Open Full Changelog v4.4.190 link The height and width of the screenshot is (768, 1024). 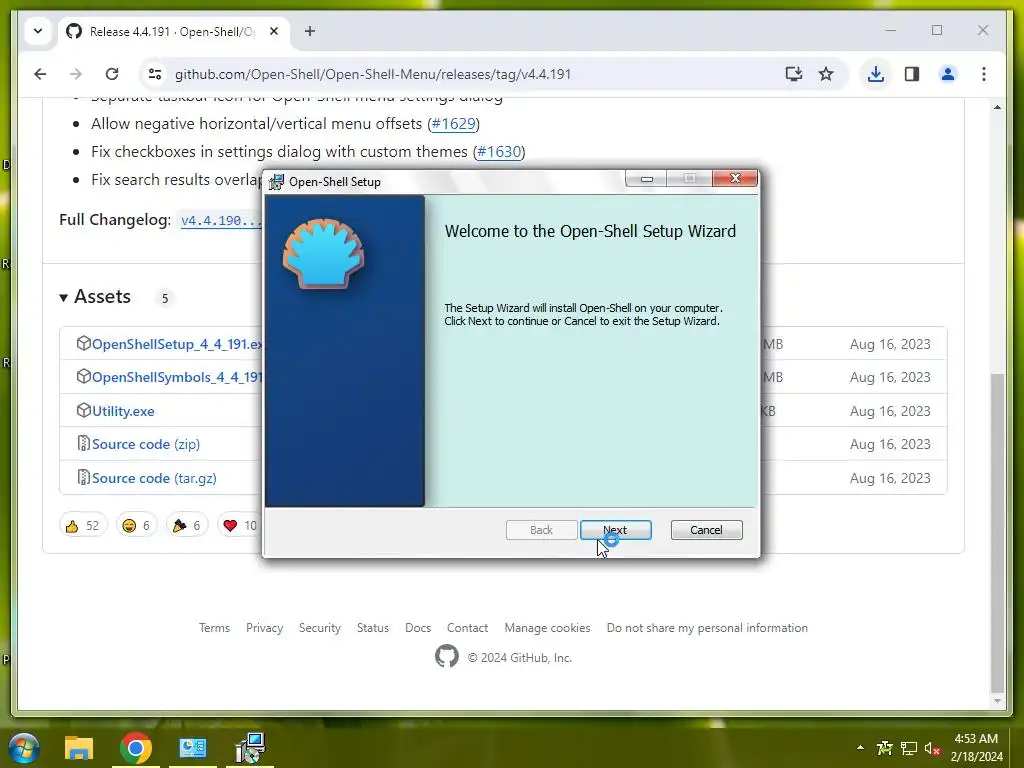pos(221,221)
